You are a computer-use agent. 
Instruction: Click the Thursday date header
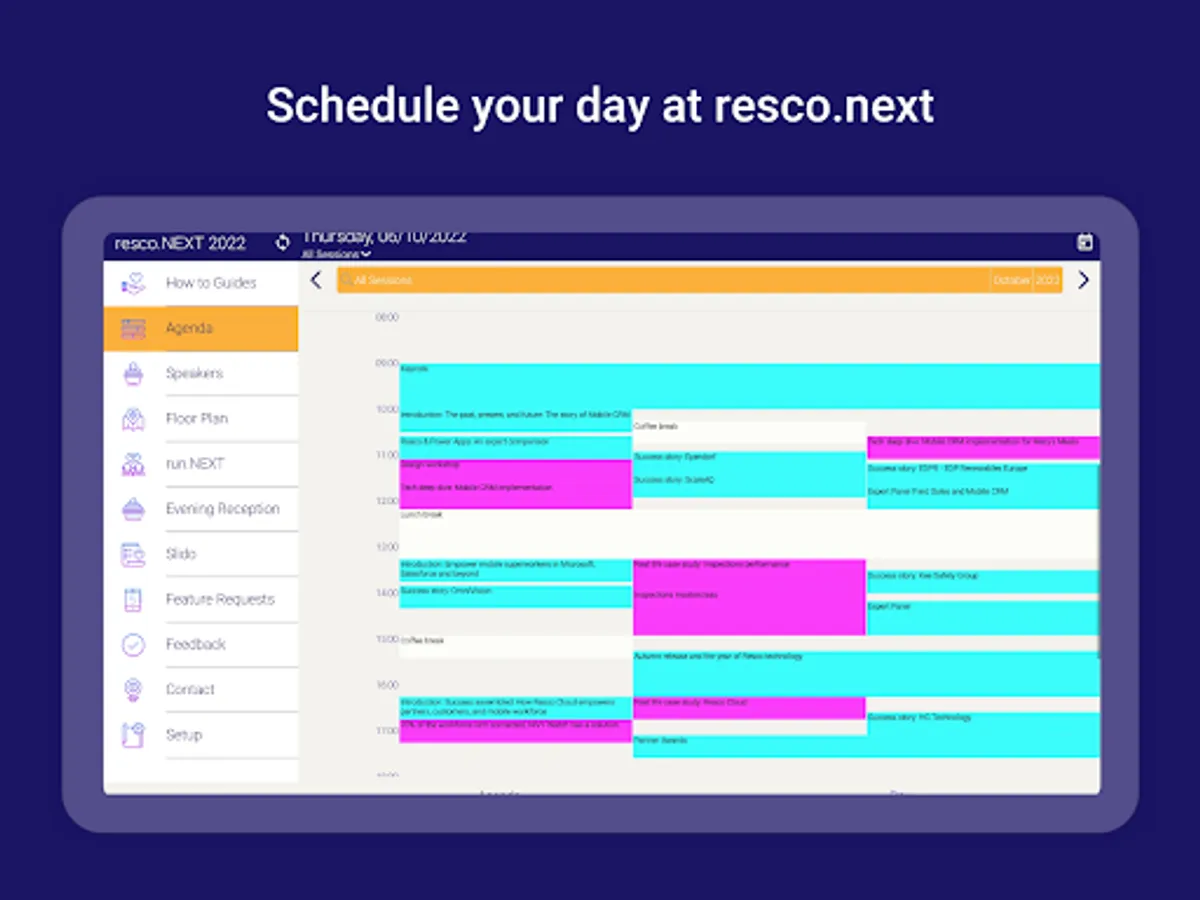point(385,238)
